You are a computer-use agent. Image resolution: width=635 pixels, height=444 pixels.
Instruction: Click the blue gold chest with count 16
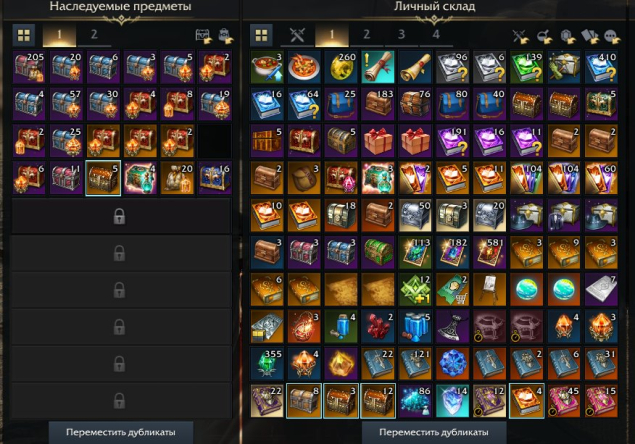coord(215,178)
